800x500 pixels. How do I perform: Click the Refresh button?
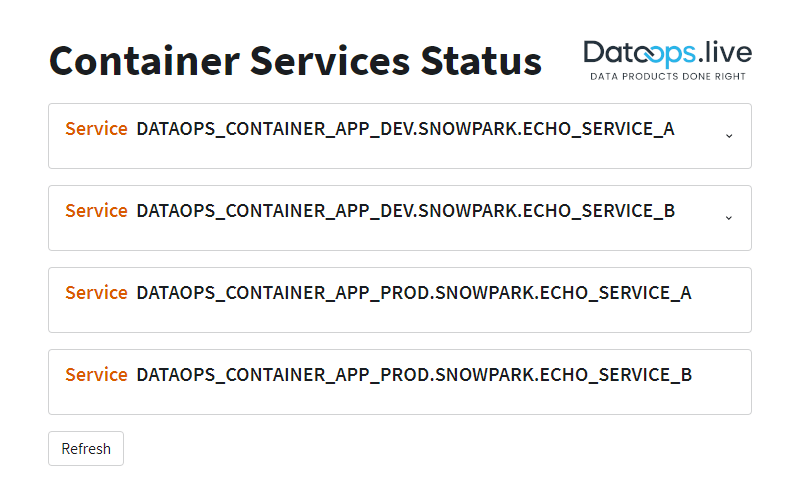(86, 449)
